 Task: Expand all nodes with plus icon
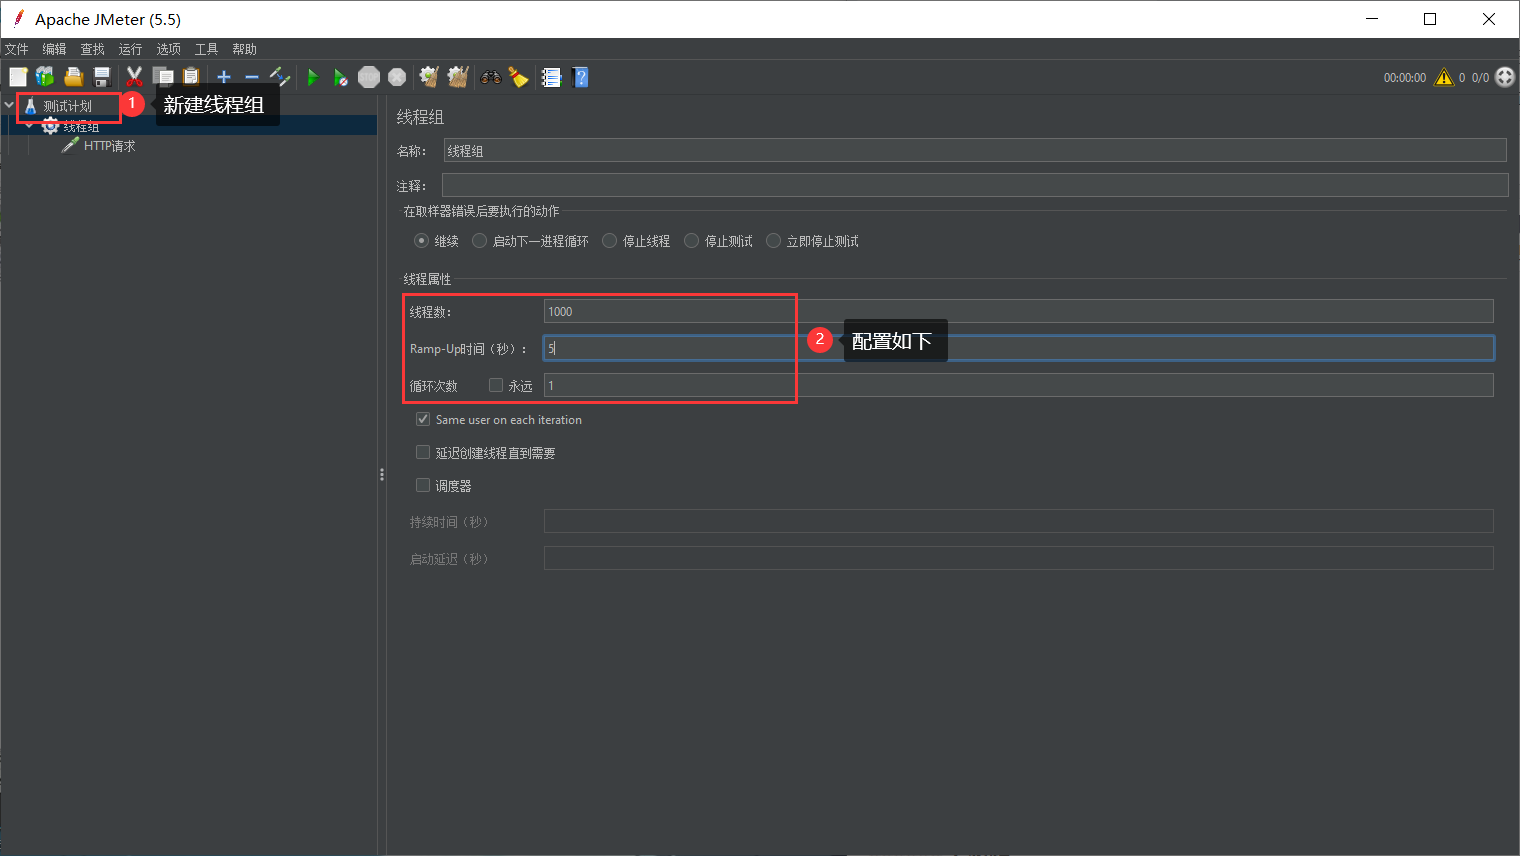224,77
